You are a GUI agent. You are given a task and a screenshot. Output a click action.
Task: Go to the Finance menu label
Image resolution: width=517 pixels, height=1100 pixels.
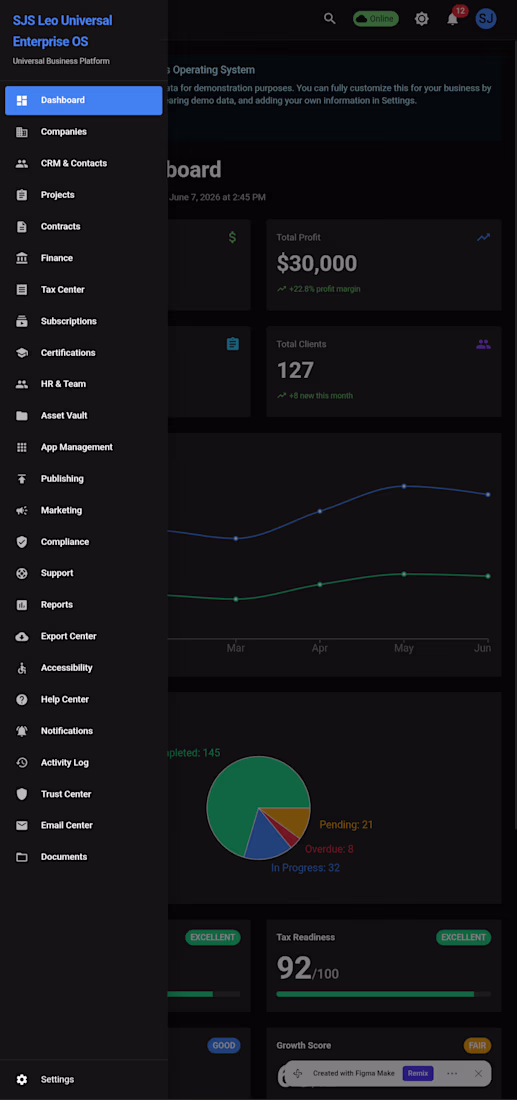(57, 258)
